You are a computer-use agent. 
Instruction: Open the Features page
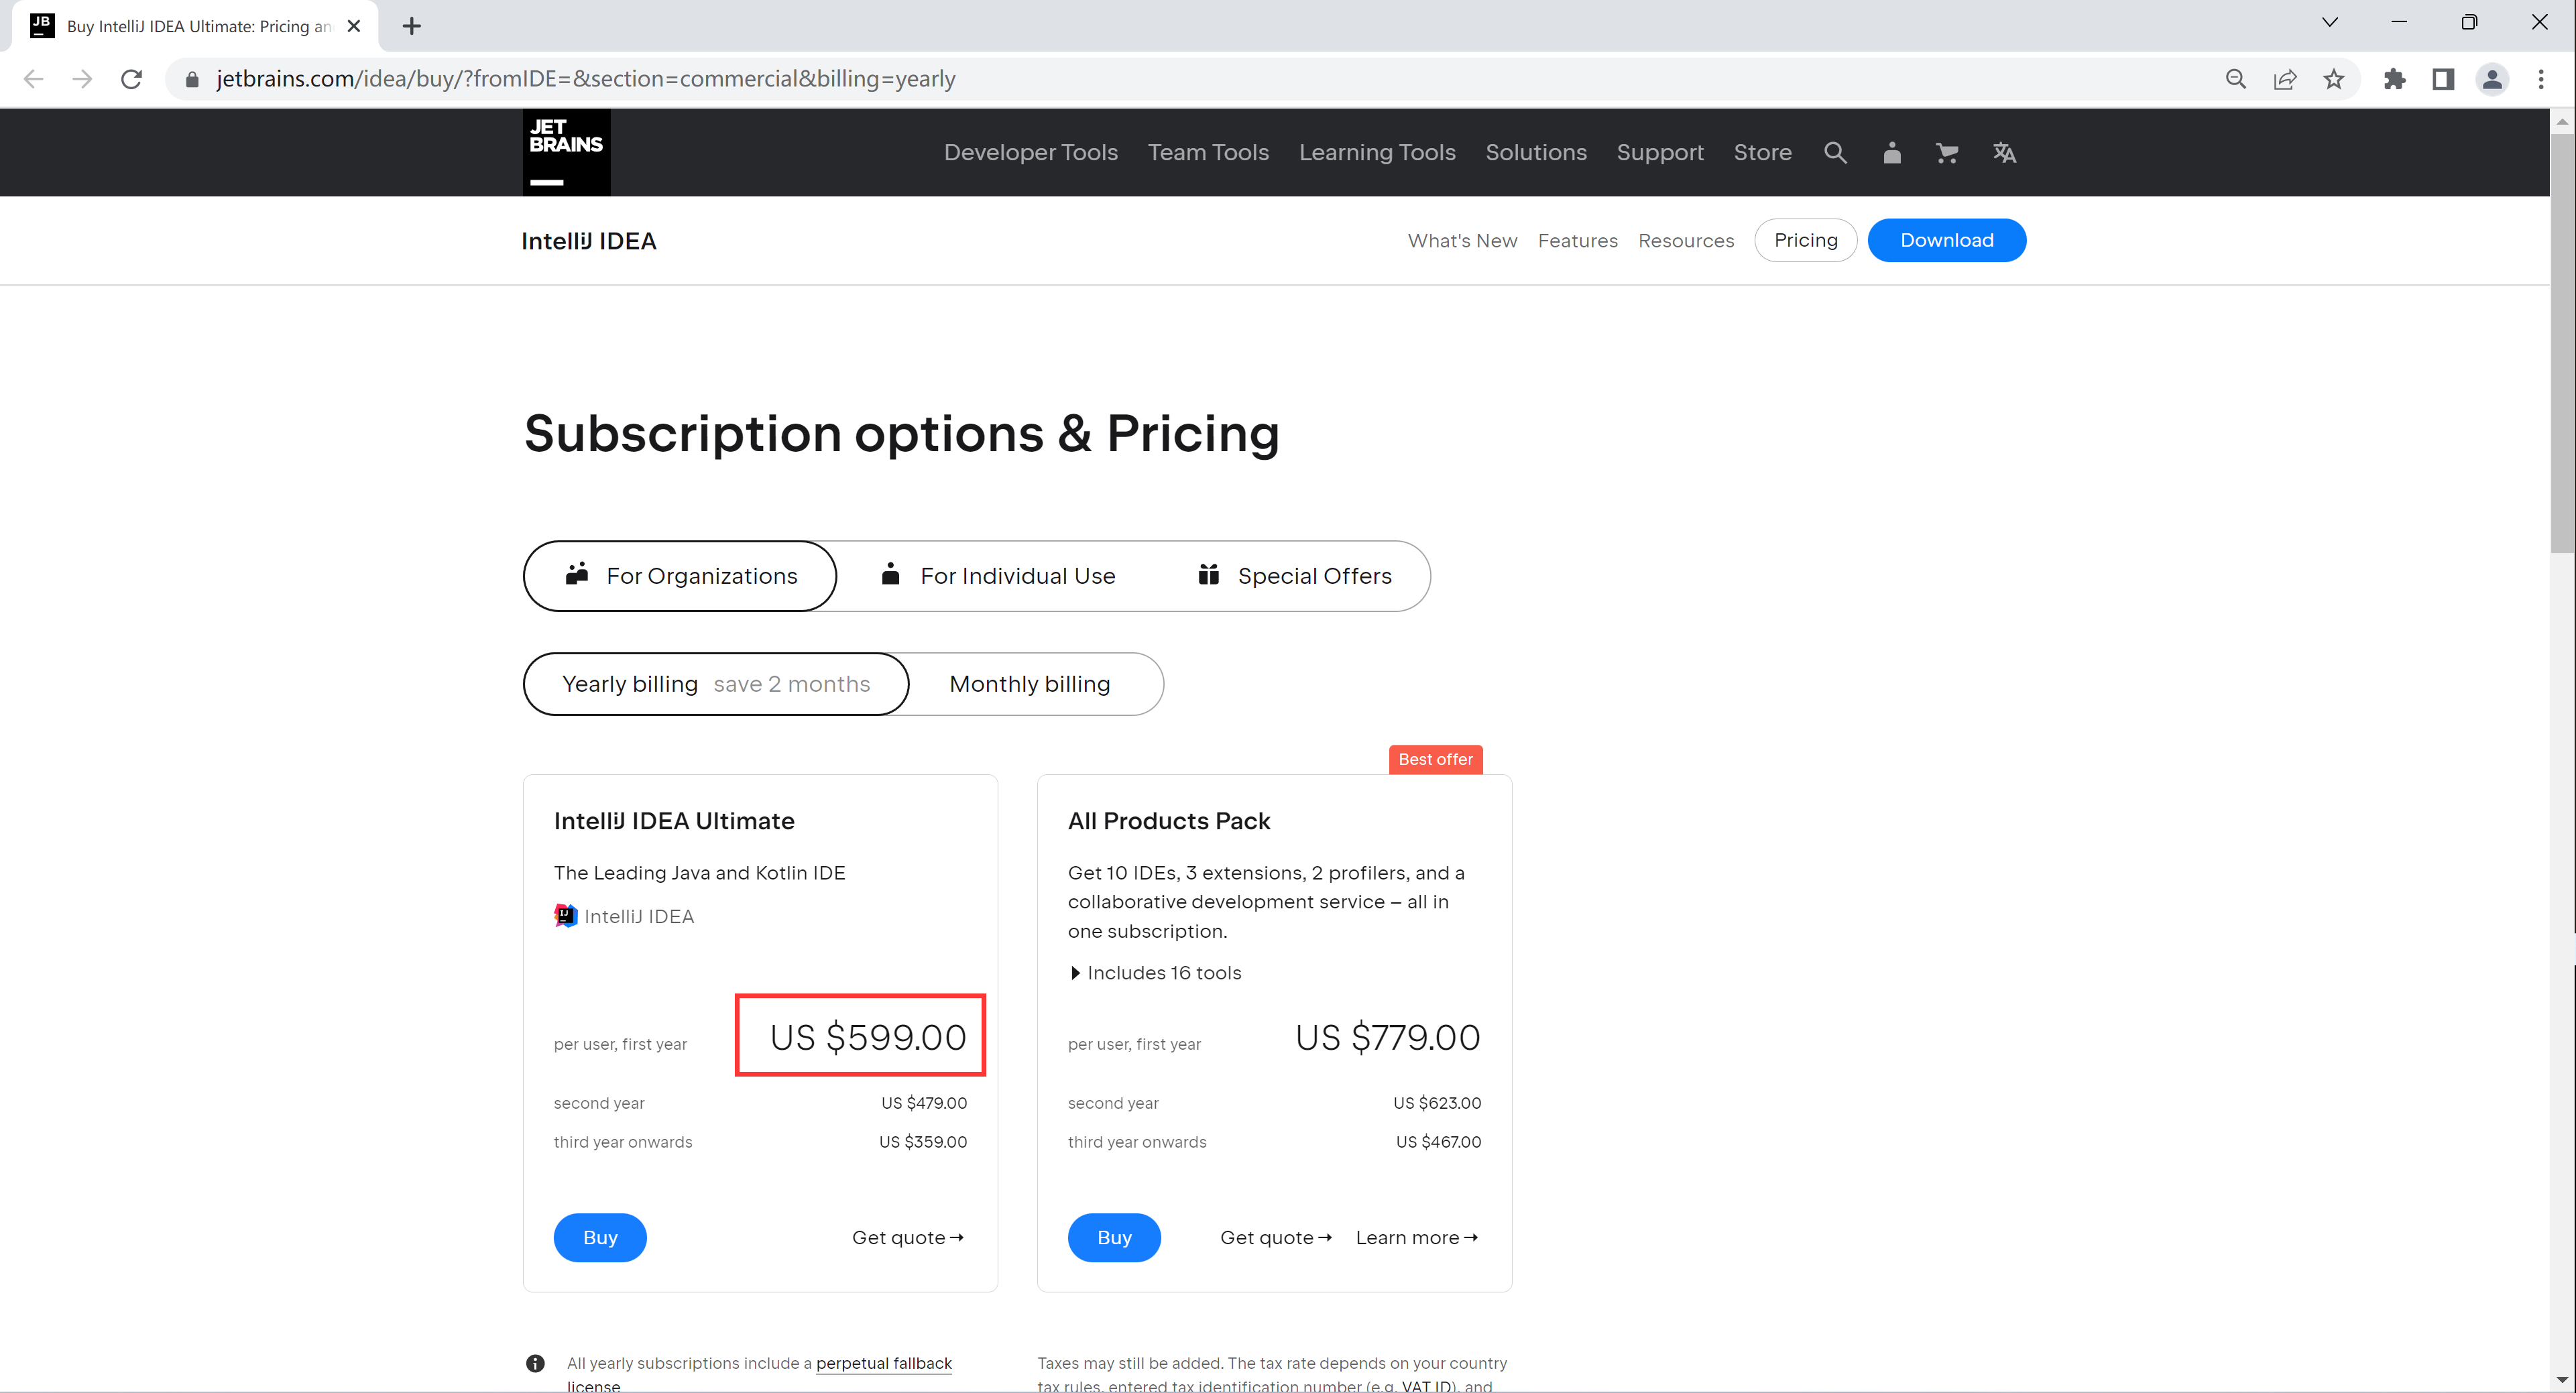click(1577, 241)
